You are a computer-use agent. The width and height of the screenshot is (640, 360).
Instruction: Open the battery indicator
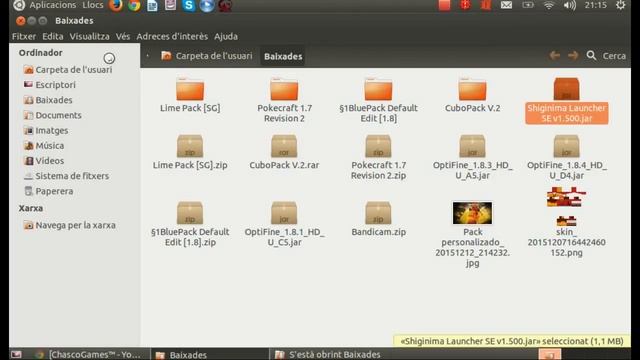528,5
